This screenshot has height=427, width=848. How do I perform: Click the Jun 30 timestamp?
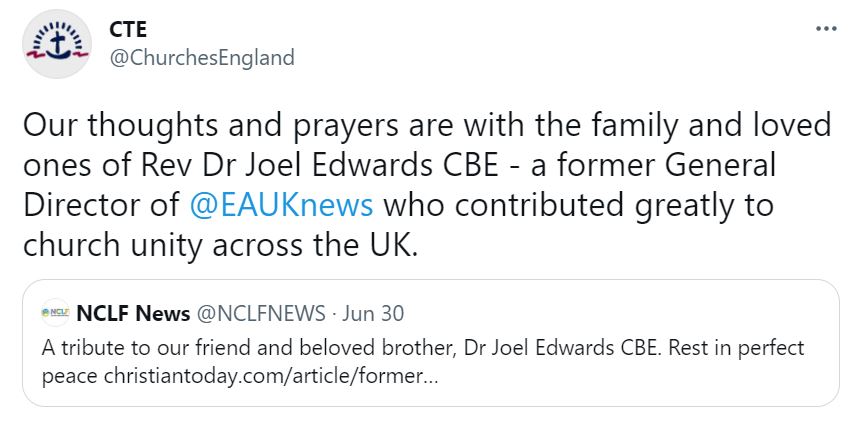(x=373, y=314)
